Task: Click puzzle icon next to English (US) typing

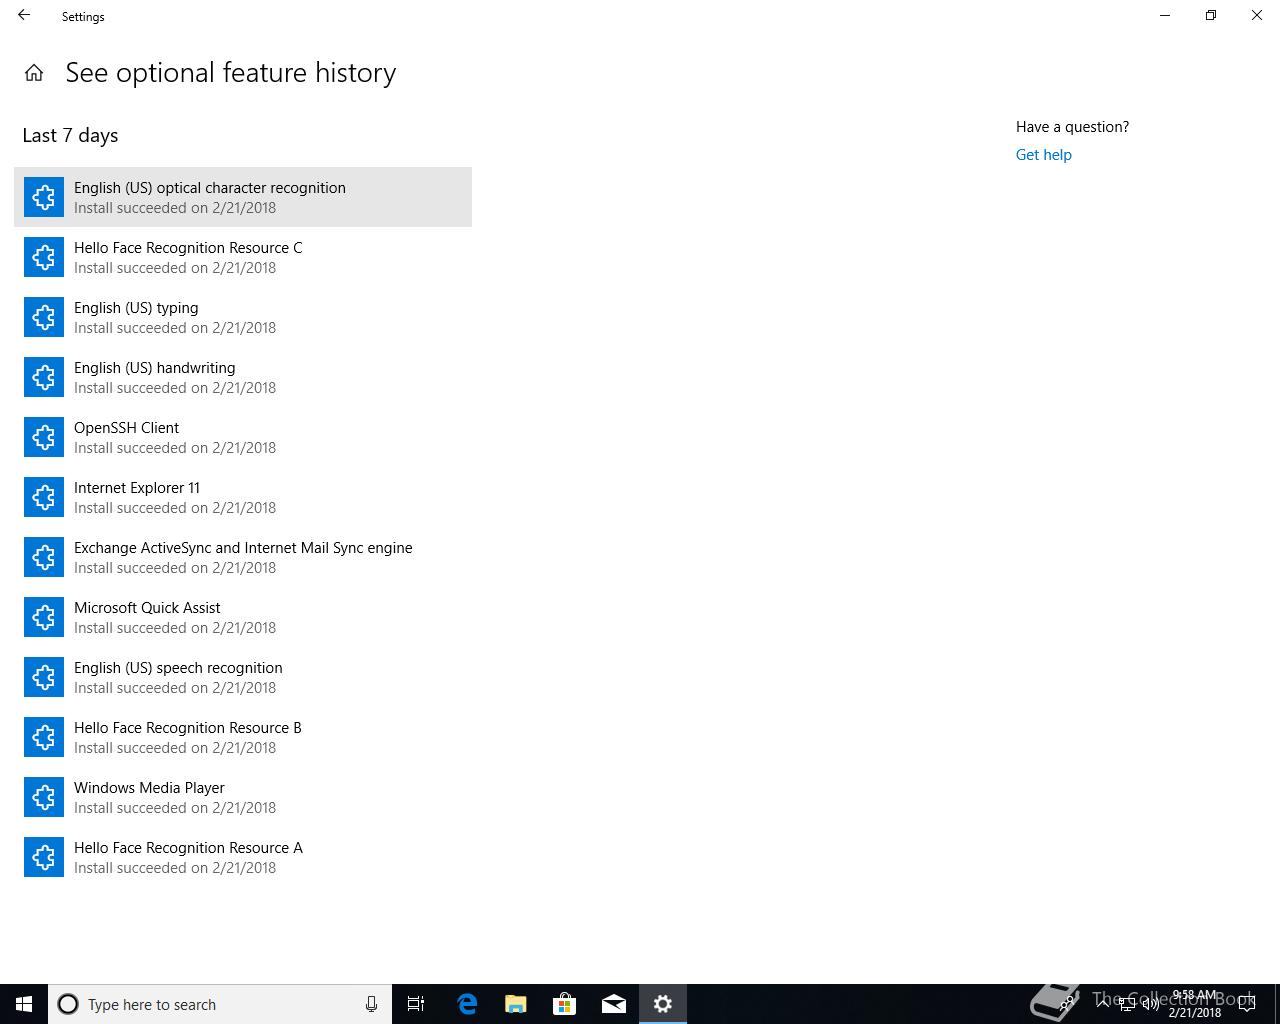Action: coord(44,317)
